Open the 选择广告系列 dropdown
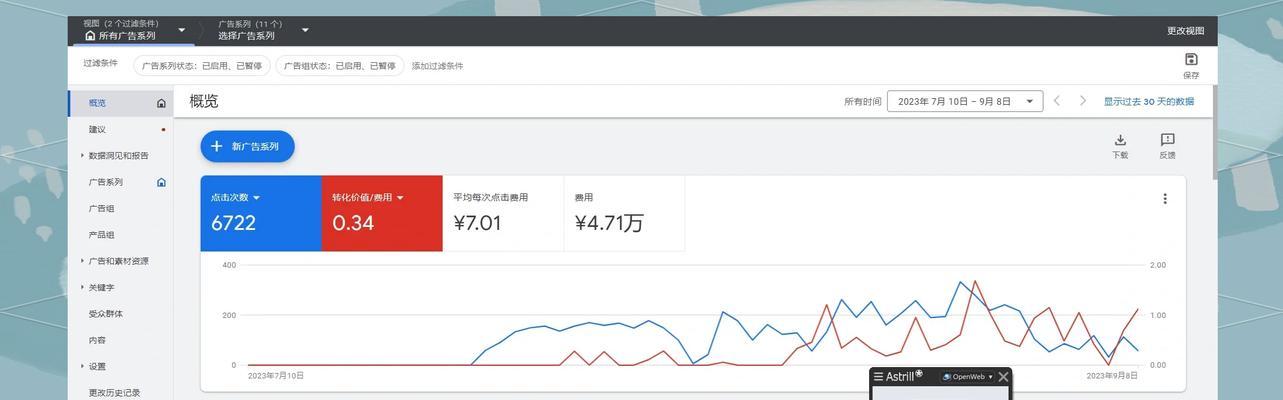Image resolution: width=1283 pixels, height=400 pixels. (x=305, y=30)
